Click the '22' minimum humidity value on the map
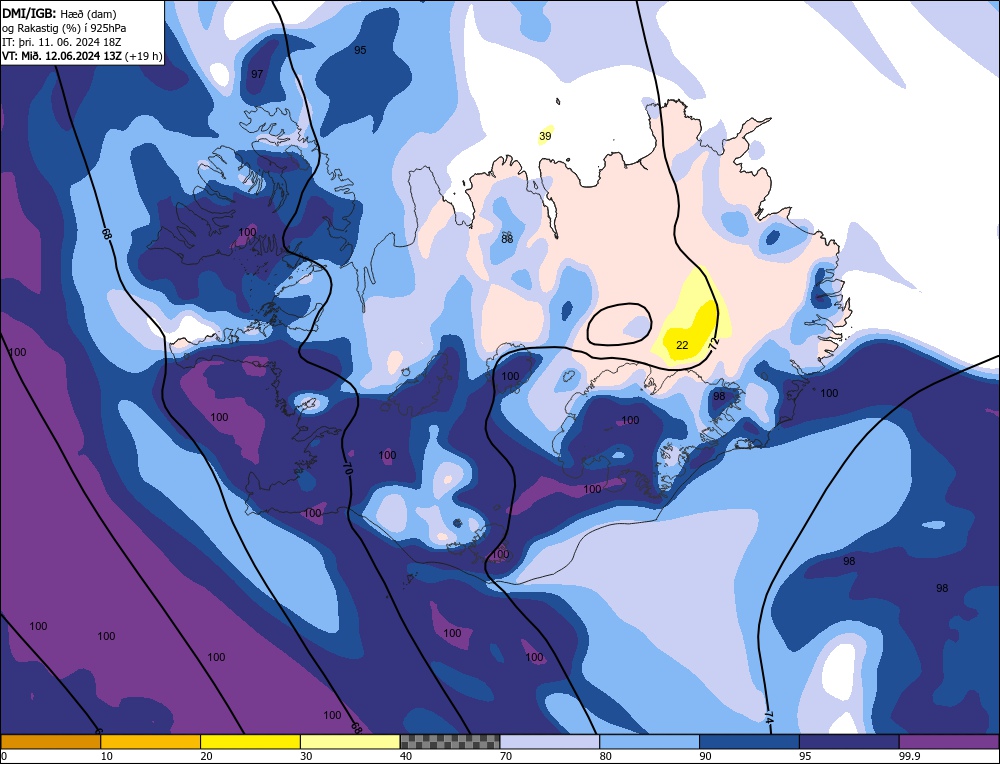 [x=682, y=345]
